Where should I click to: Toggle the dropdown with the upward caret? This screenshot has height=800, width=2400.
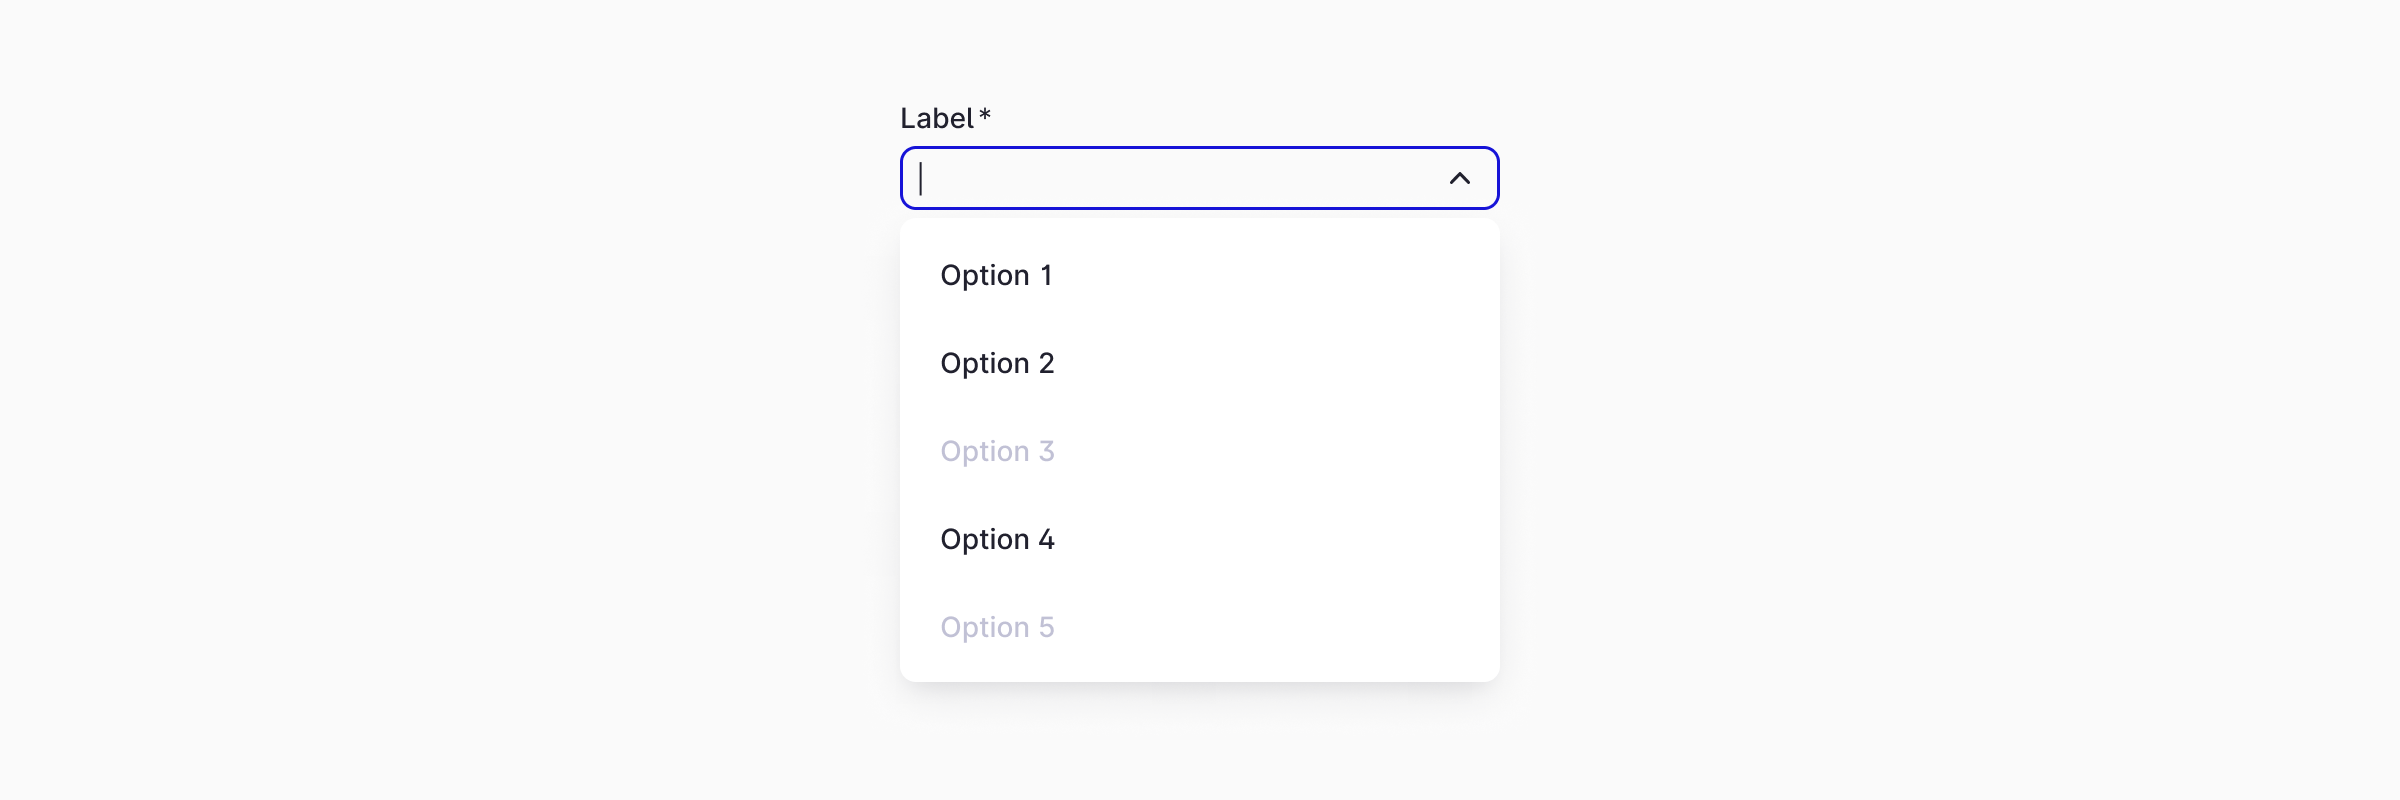(x=1459, y=178)
